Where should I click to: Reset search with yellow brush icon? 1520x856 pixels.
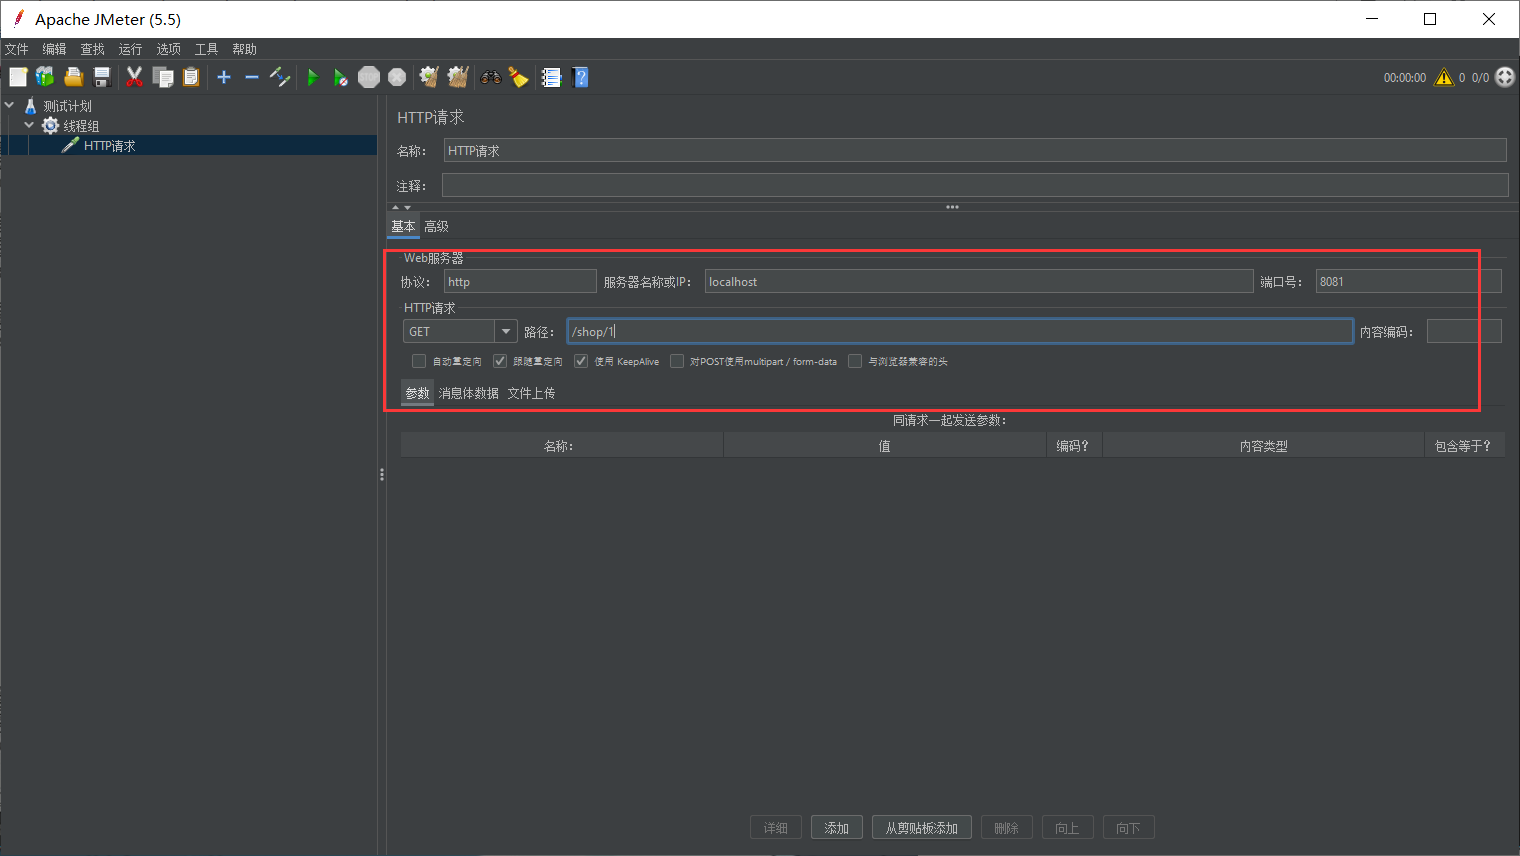click(518, 77)
